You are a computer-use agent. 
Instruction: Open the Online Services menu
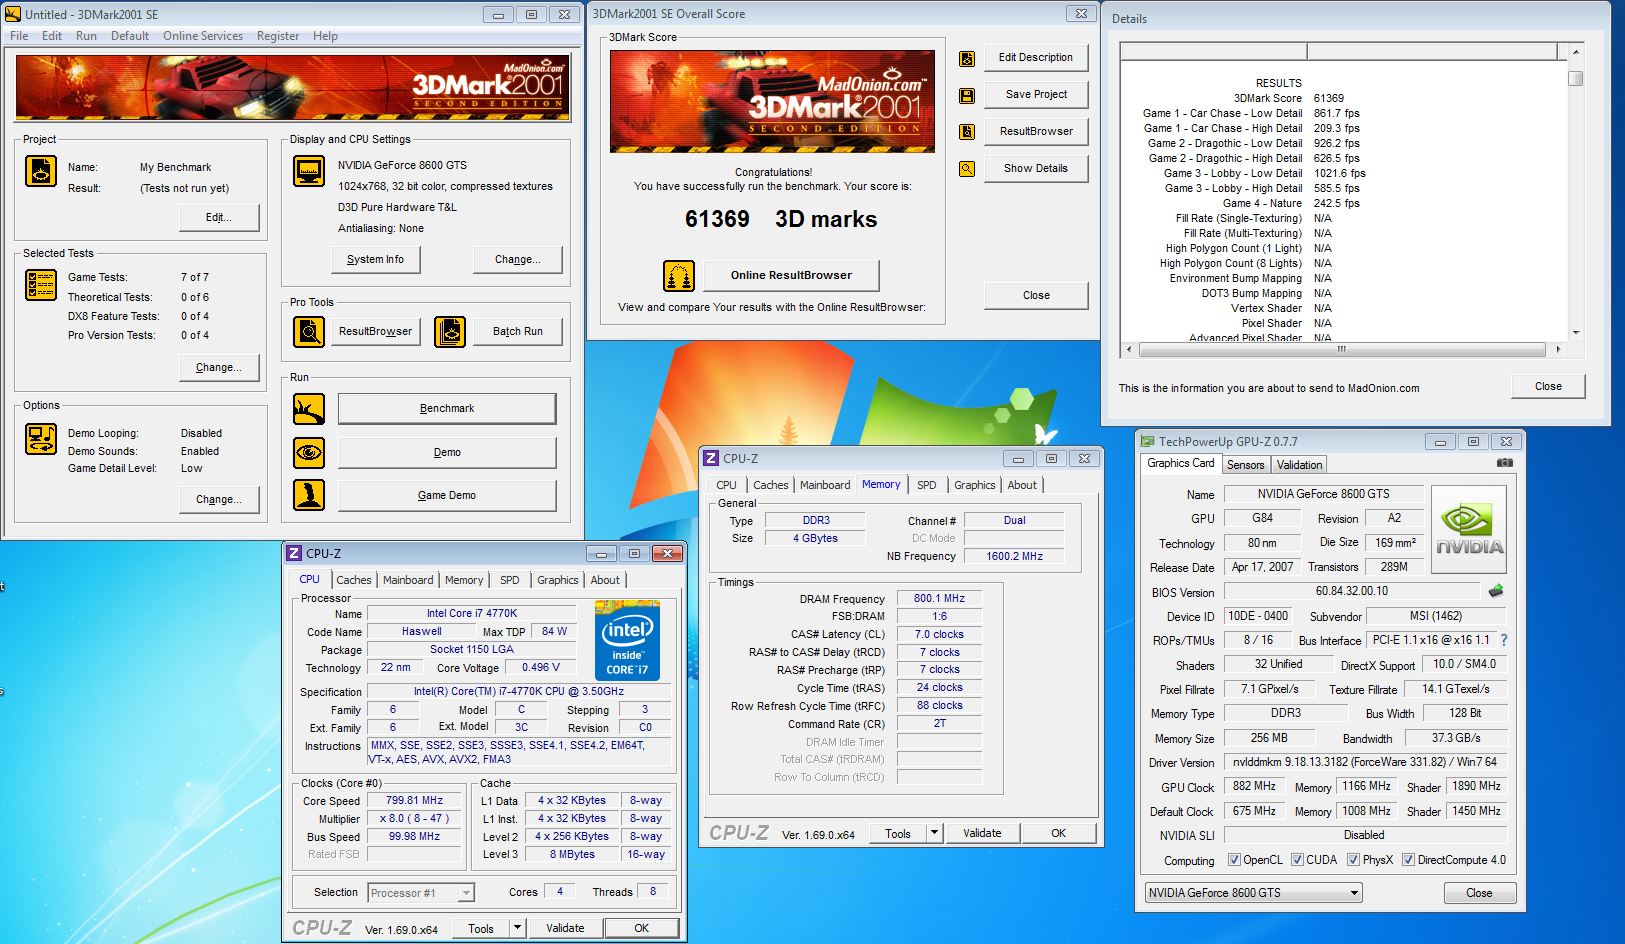tap(203, 36)
